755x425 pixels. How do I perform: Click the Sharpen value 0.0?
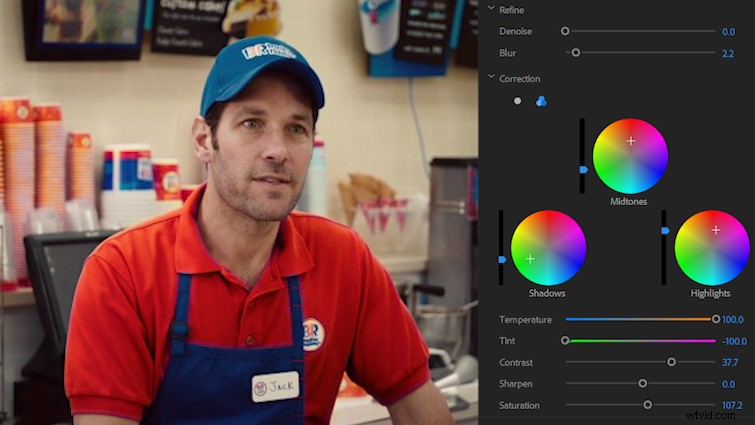click(x=729, y=384)
